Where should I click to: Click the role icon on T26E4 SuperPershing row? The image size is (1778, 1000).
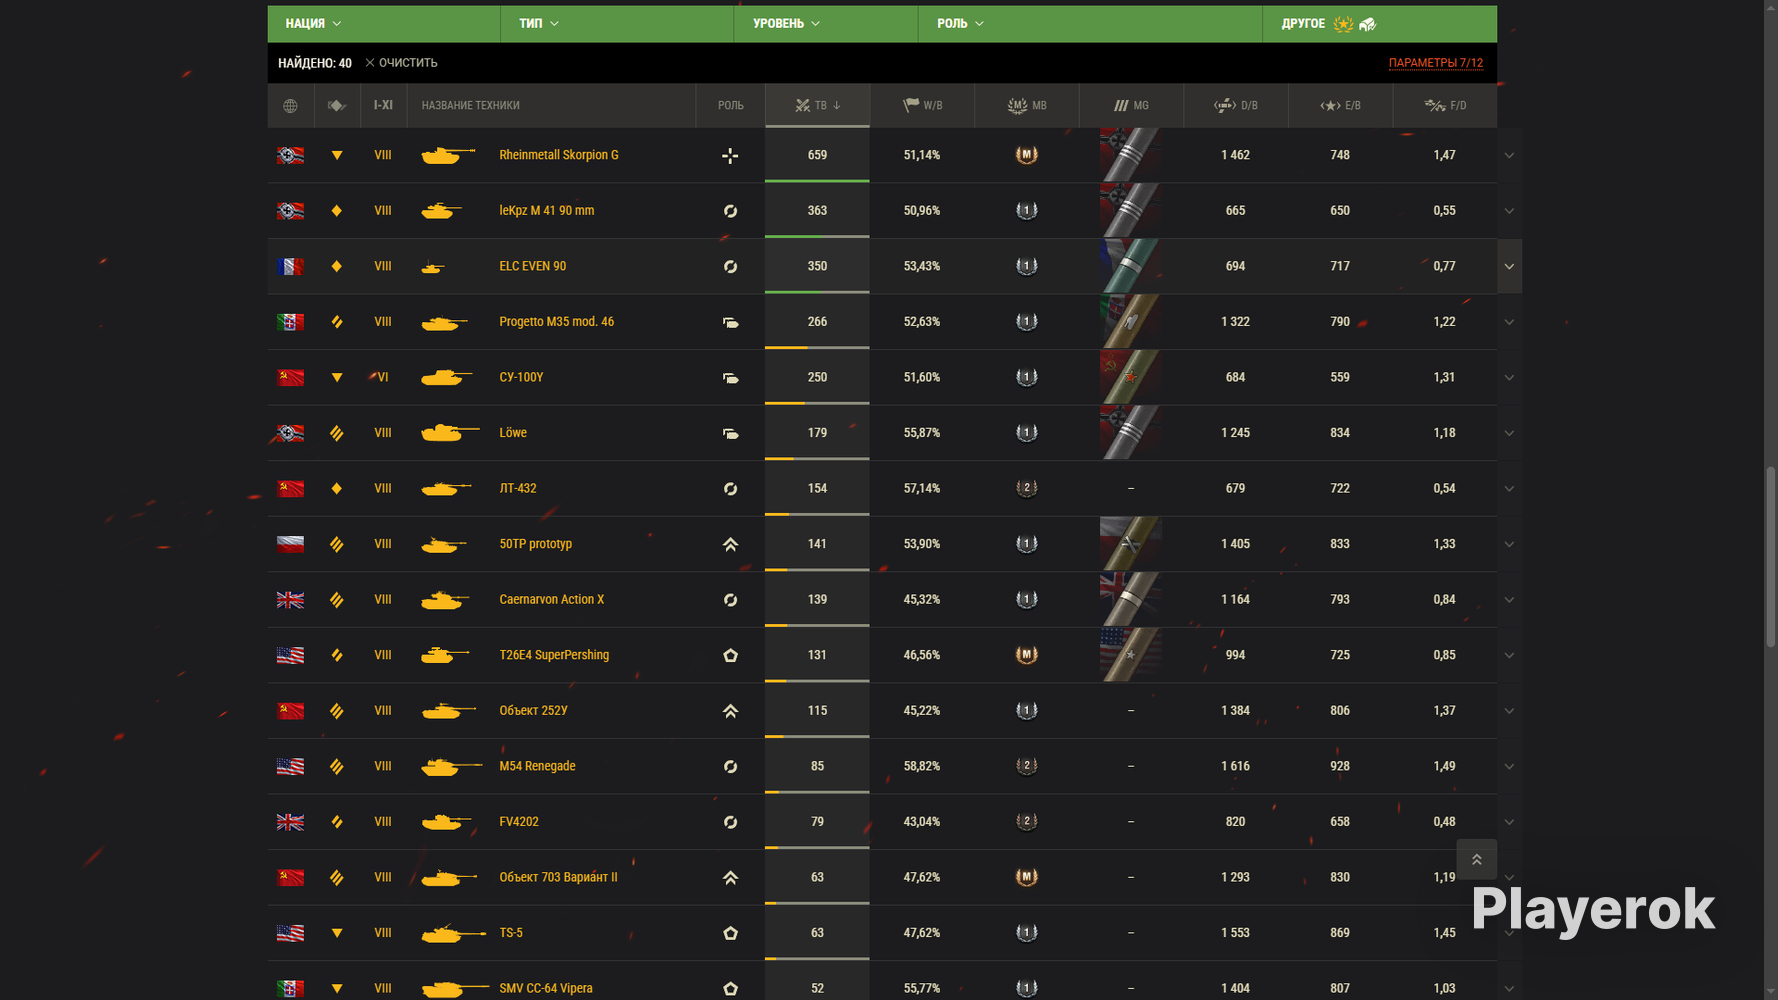731,655
